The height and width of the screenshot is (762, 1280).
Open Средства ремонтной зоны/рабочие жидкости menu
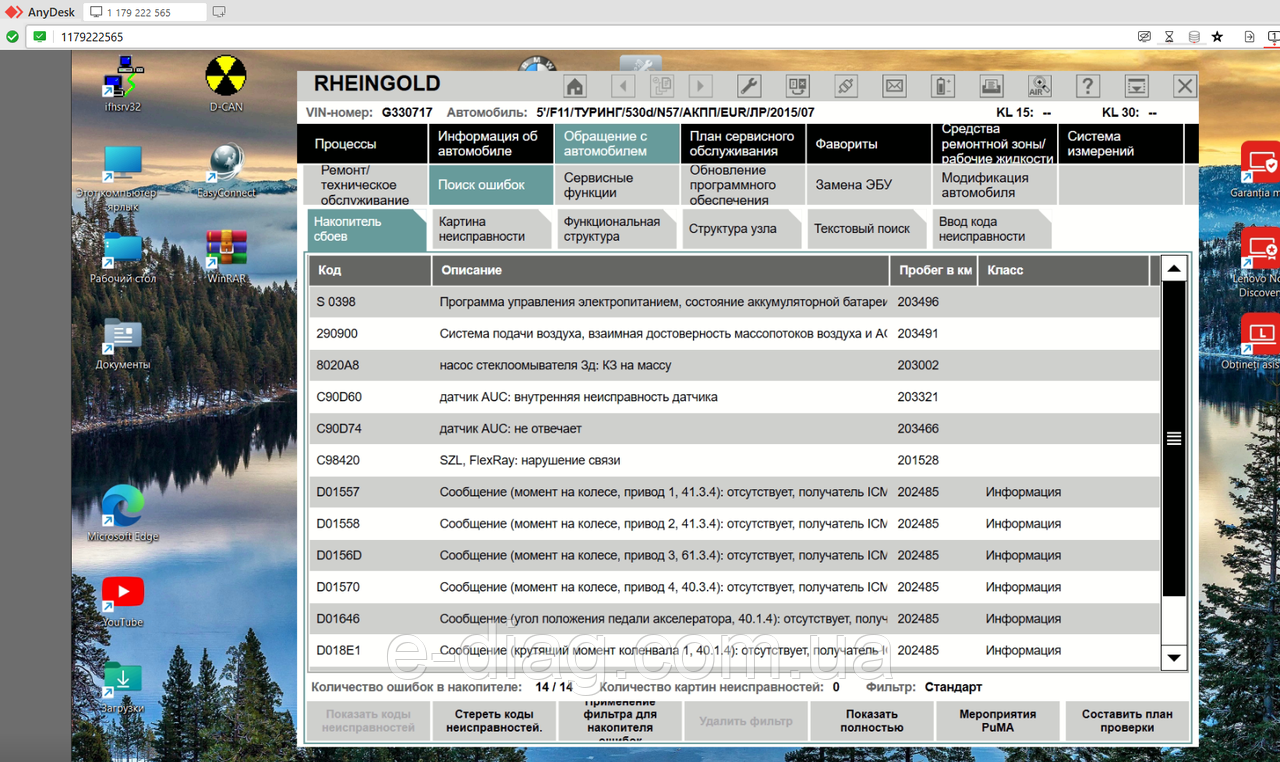[995, 144]
